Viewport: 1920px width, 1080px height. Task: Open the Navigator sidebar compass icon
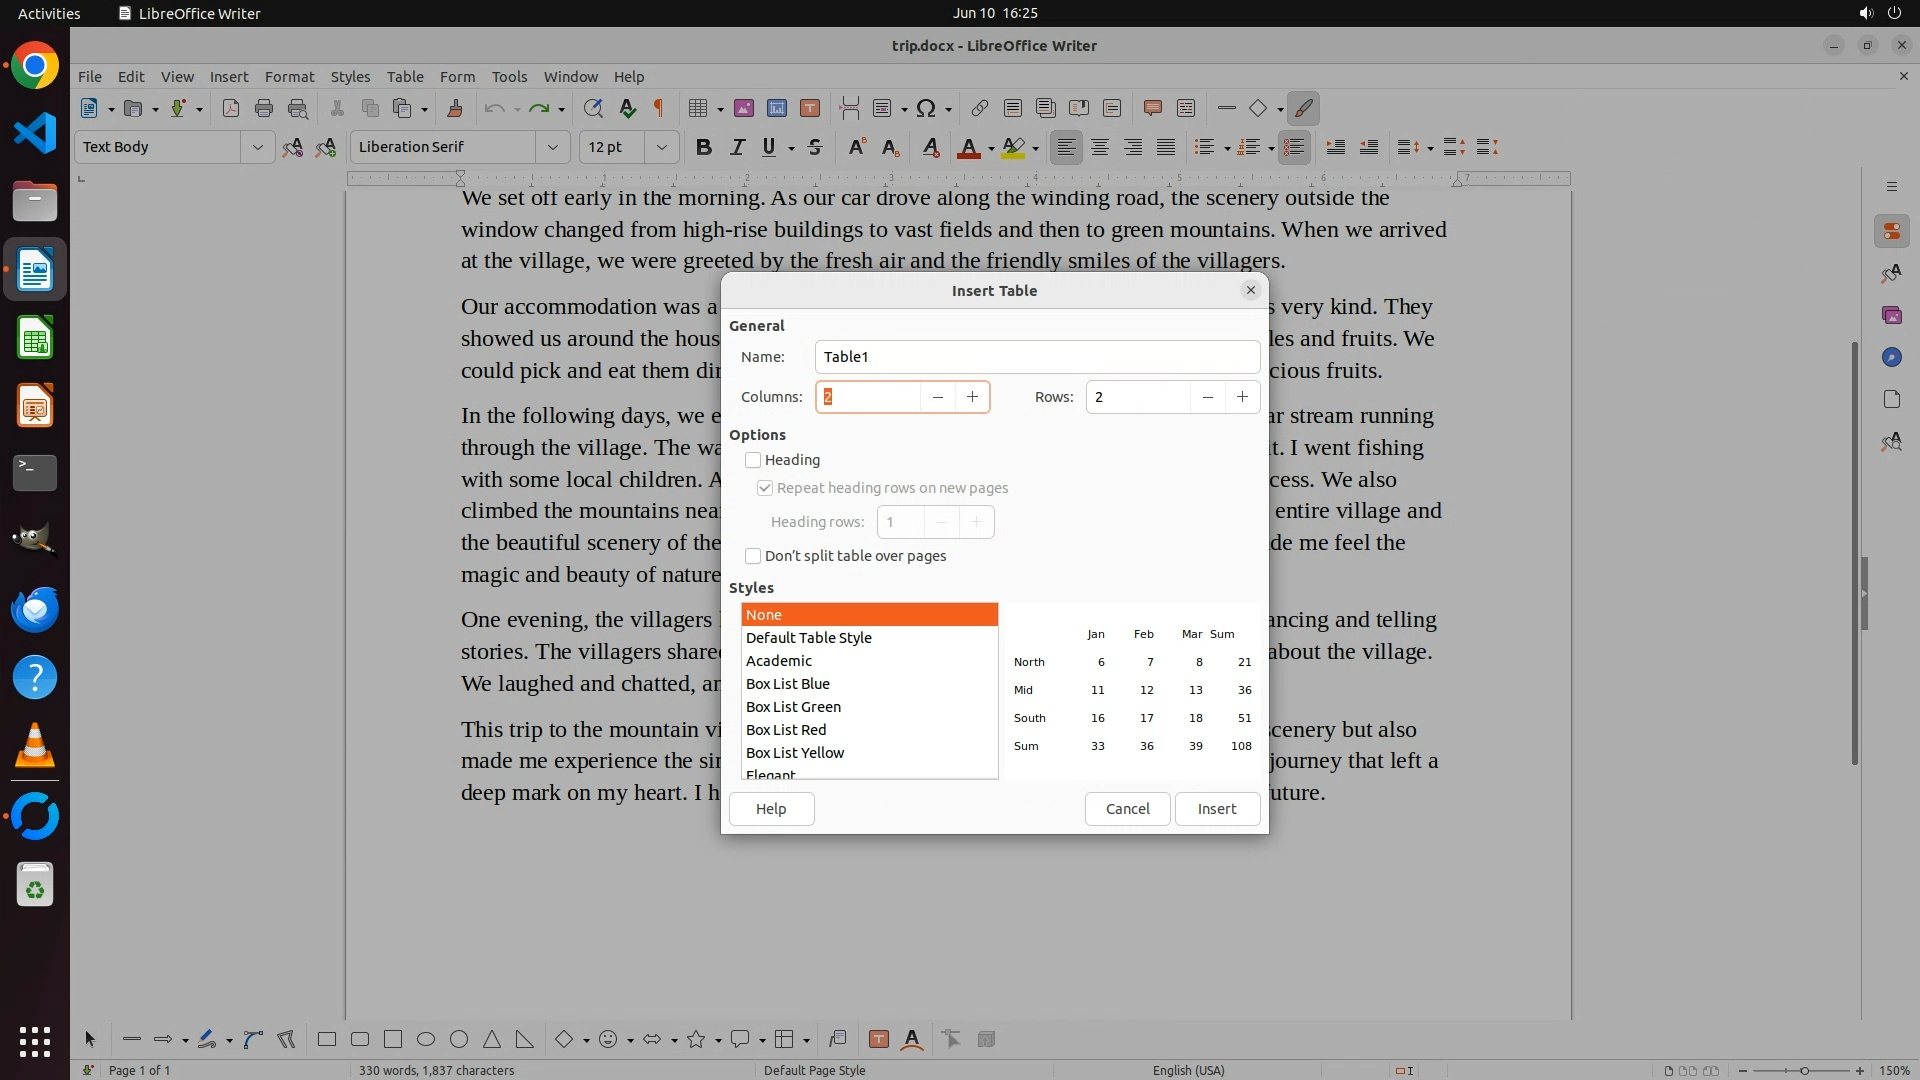1891,357
